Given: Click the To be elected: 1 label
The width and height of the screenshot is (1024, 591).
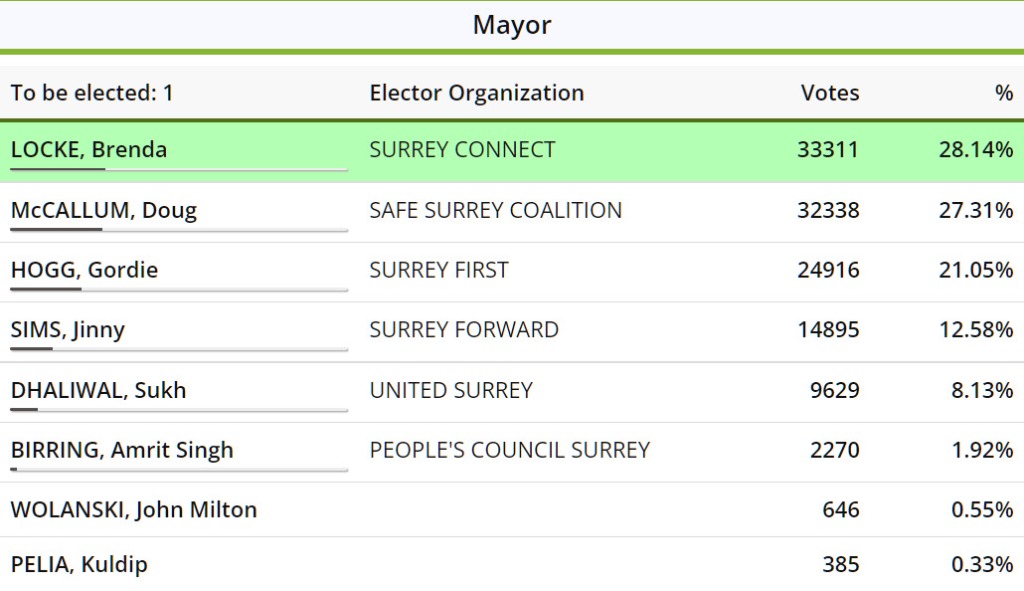Looking at the screenshot, I should (92, 93).
